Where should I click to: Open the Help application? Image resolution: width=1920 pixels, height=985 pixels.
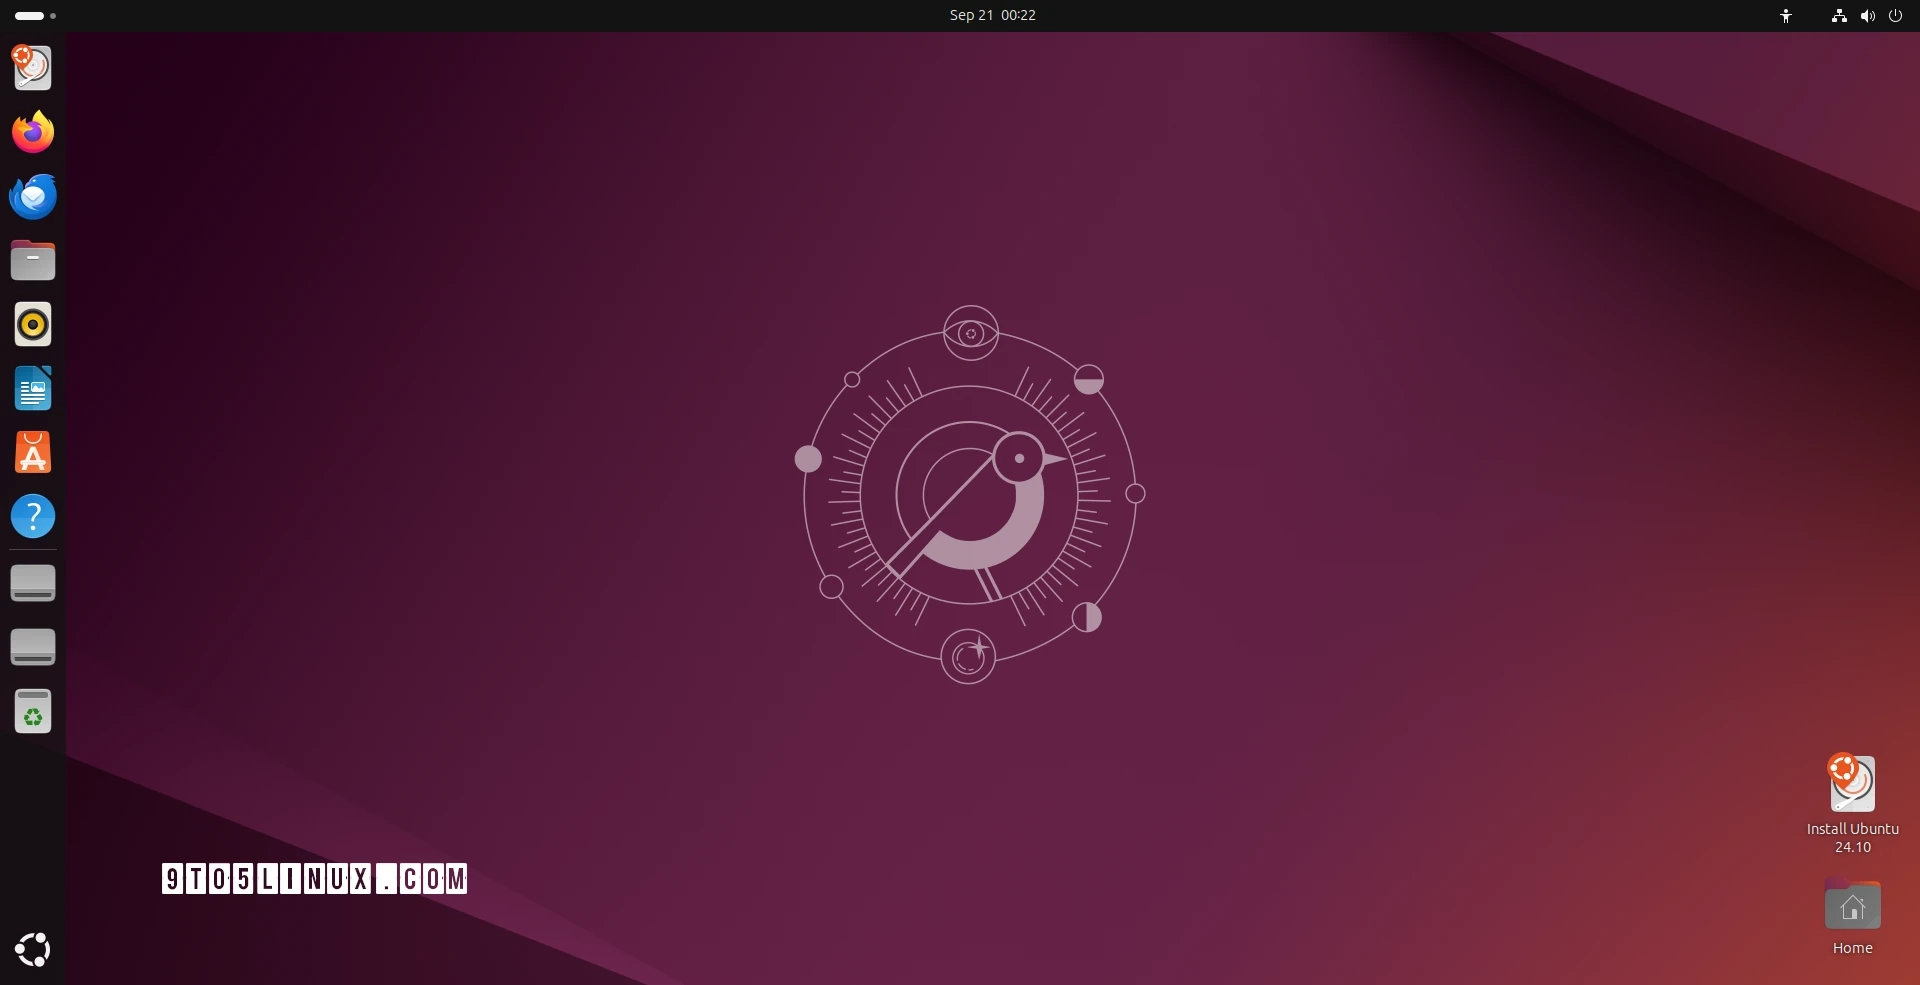click(33, 517)
